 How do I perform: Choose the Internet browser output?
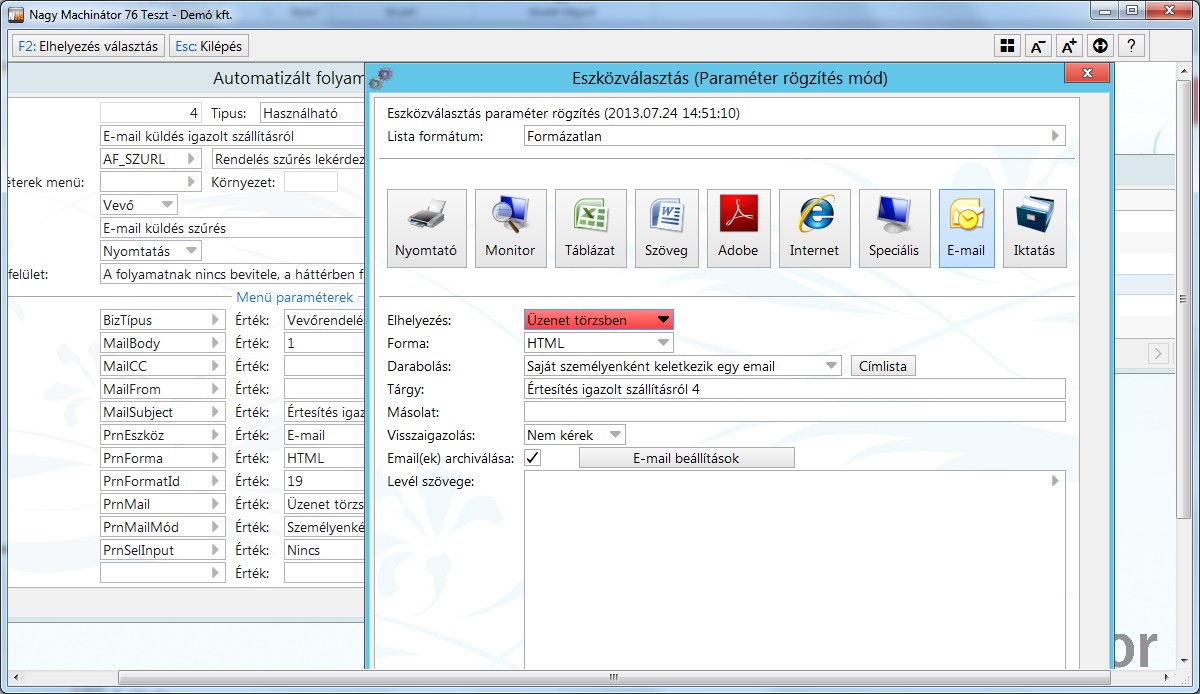814,228
